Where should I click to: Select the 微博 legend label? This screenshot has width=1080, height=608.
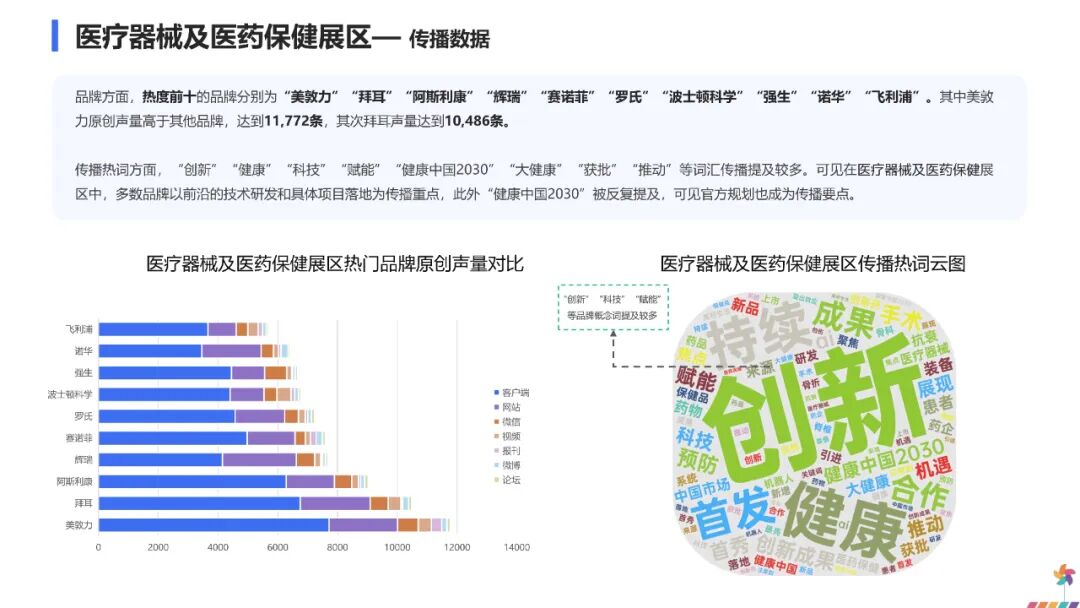(x=511, y=465)
